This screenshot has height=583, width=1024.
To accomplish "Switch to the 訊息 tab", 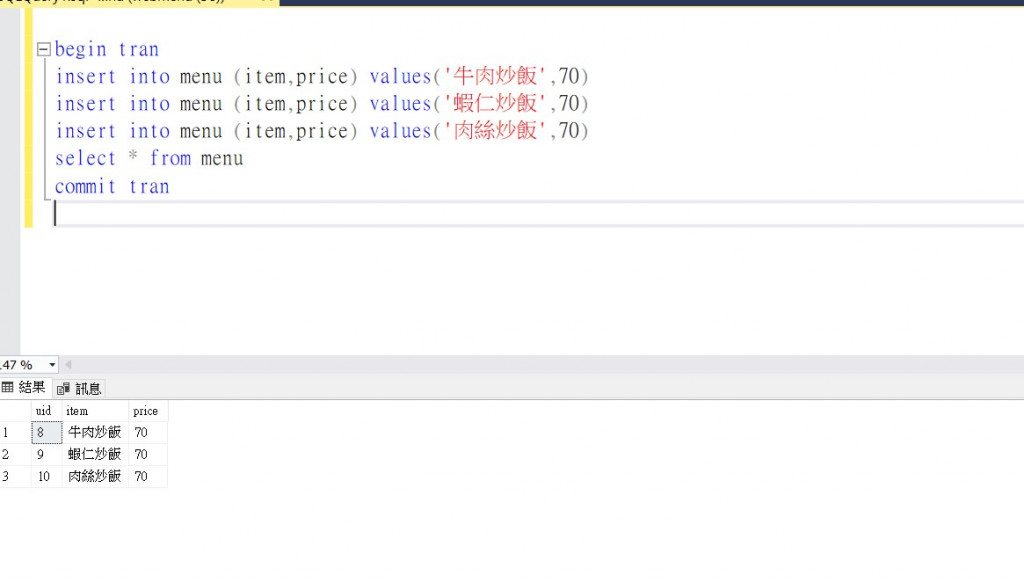I will pyautogui.click(x=79, y=389).
